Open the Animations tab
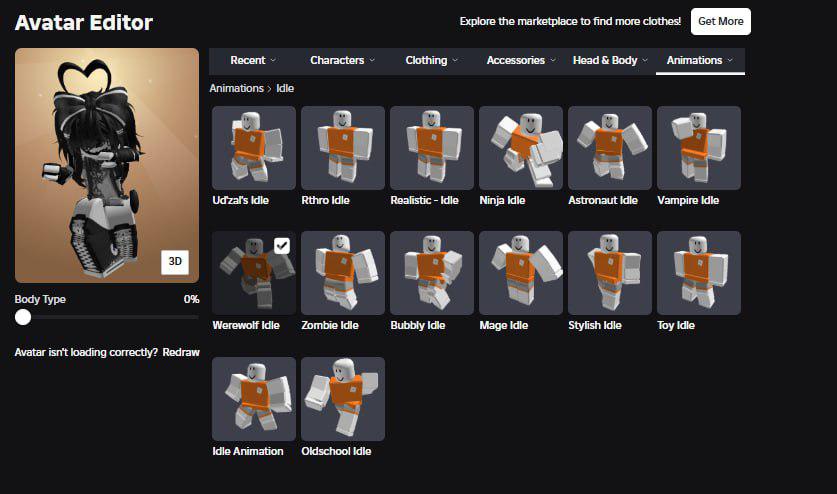 (700, 61)
